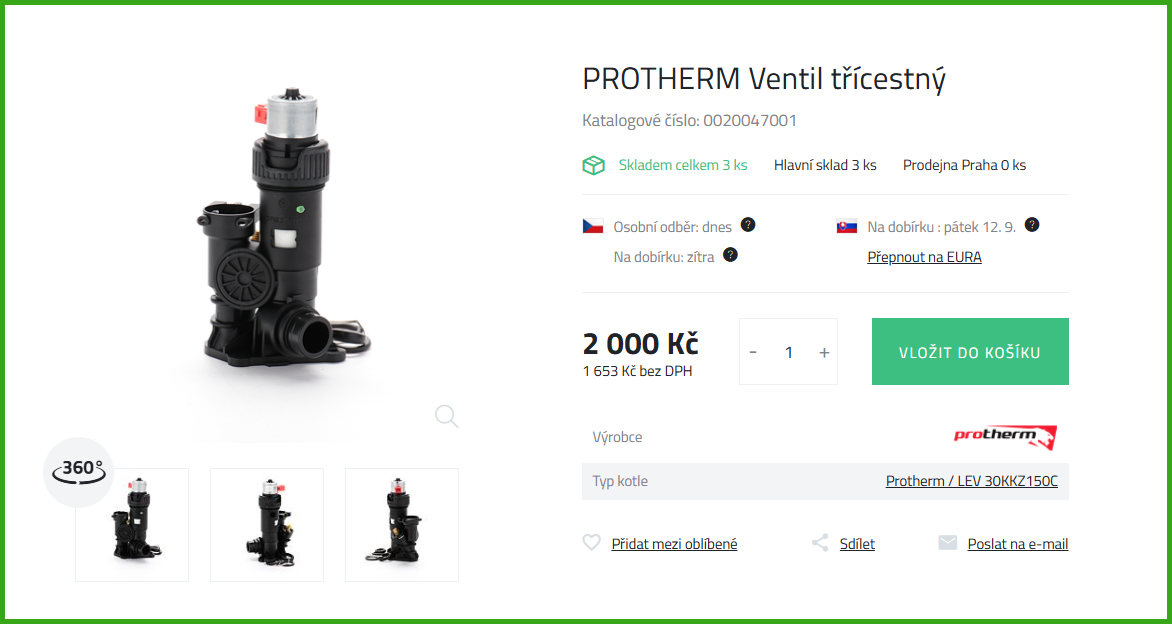Switch currency via Přepnout na EURA
This screenshot has height=624, width=1172.
[925, 257]
